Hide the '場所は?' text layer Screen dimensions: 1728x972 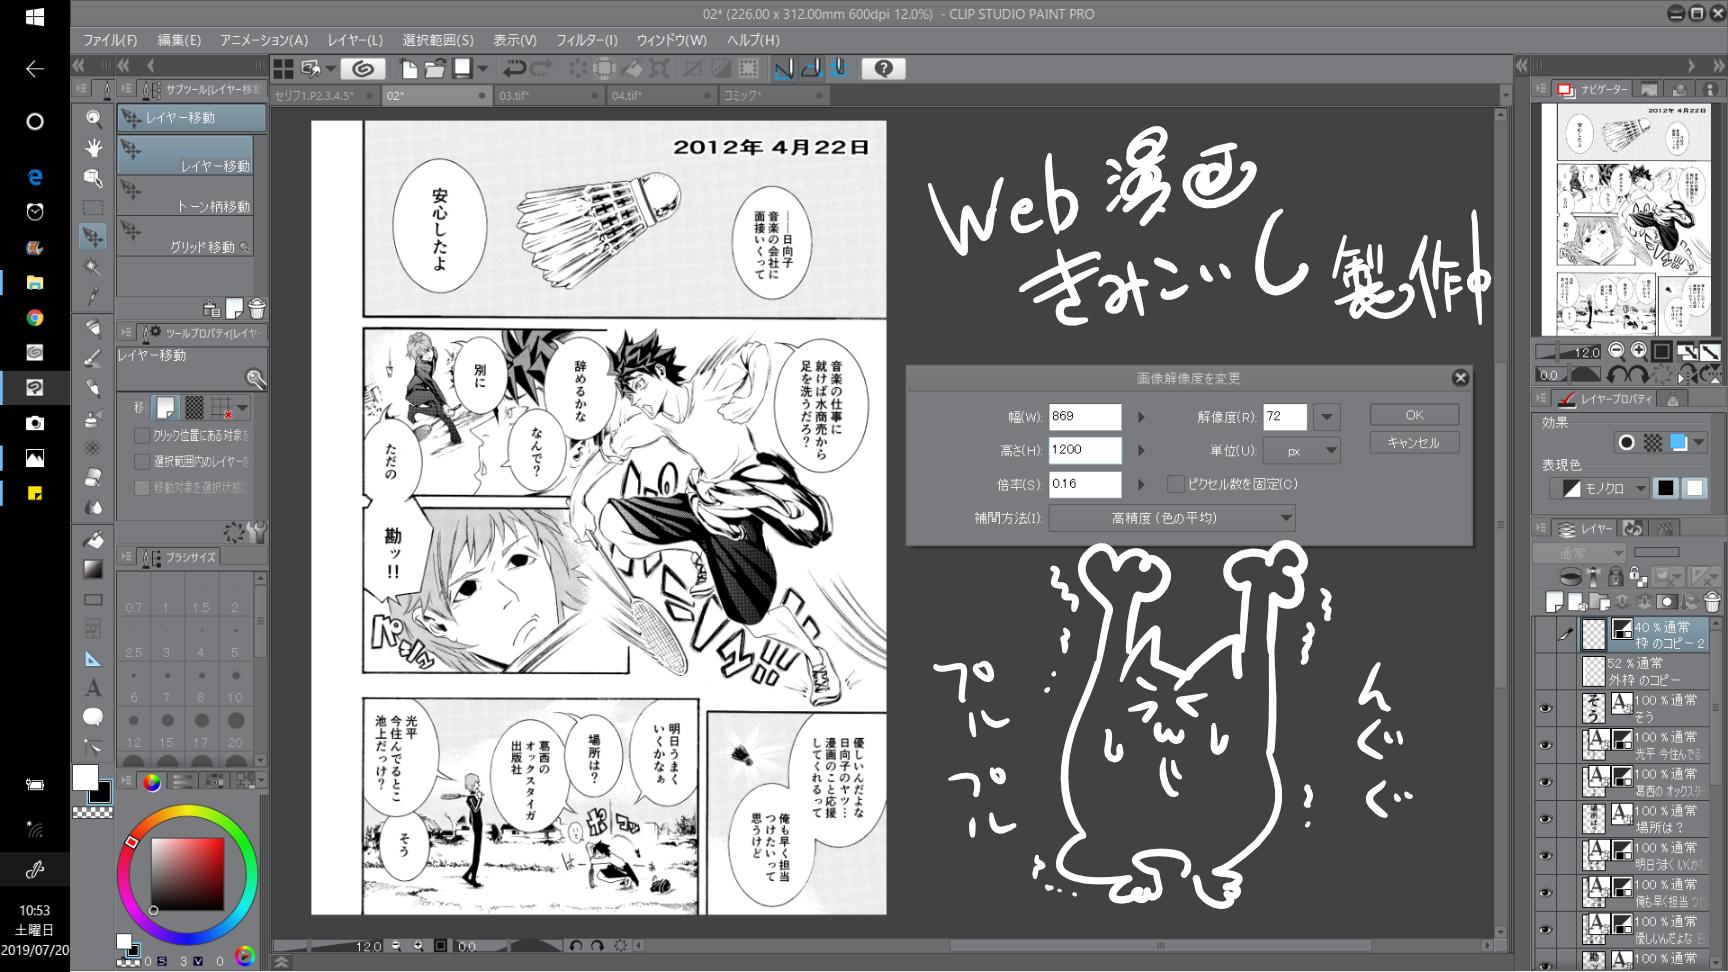coord(1546,819)
